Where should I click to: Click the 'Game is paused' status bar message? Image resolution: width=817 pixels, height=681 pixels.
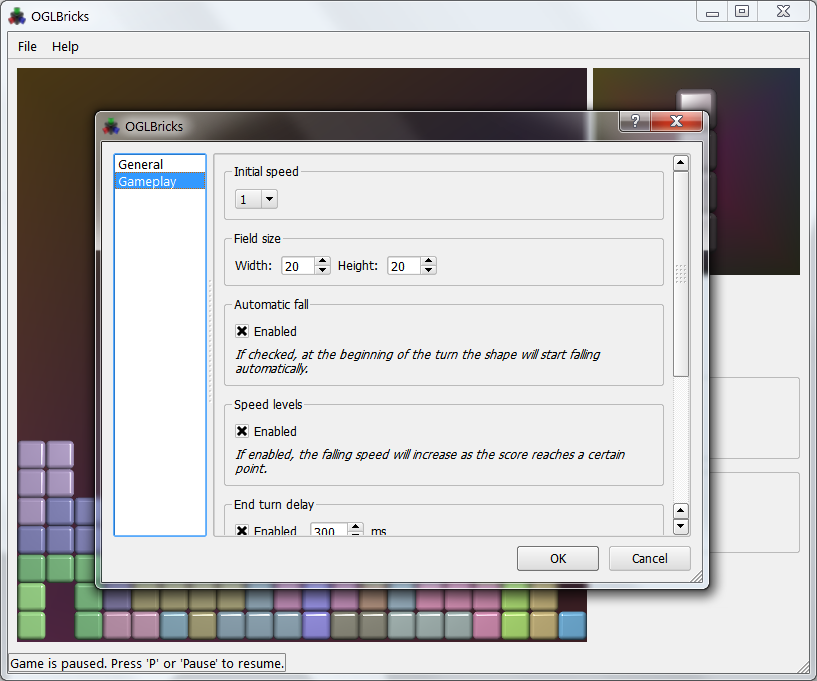click(147, 663)
